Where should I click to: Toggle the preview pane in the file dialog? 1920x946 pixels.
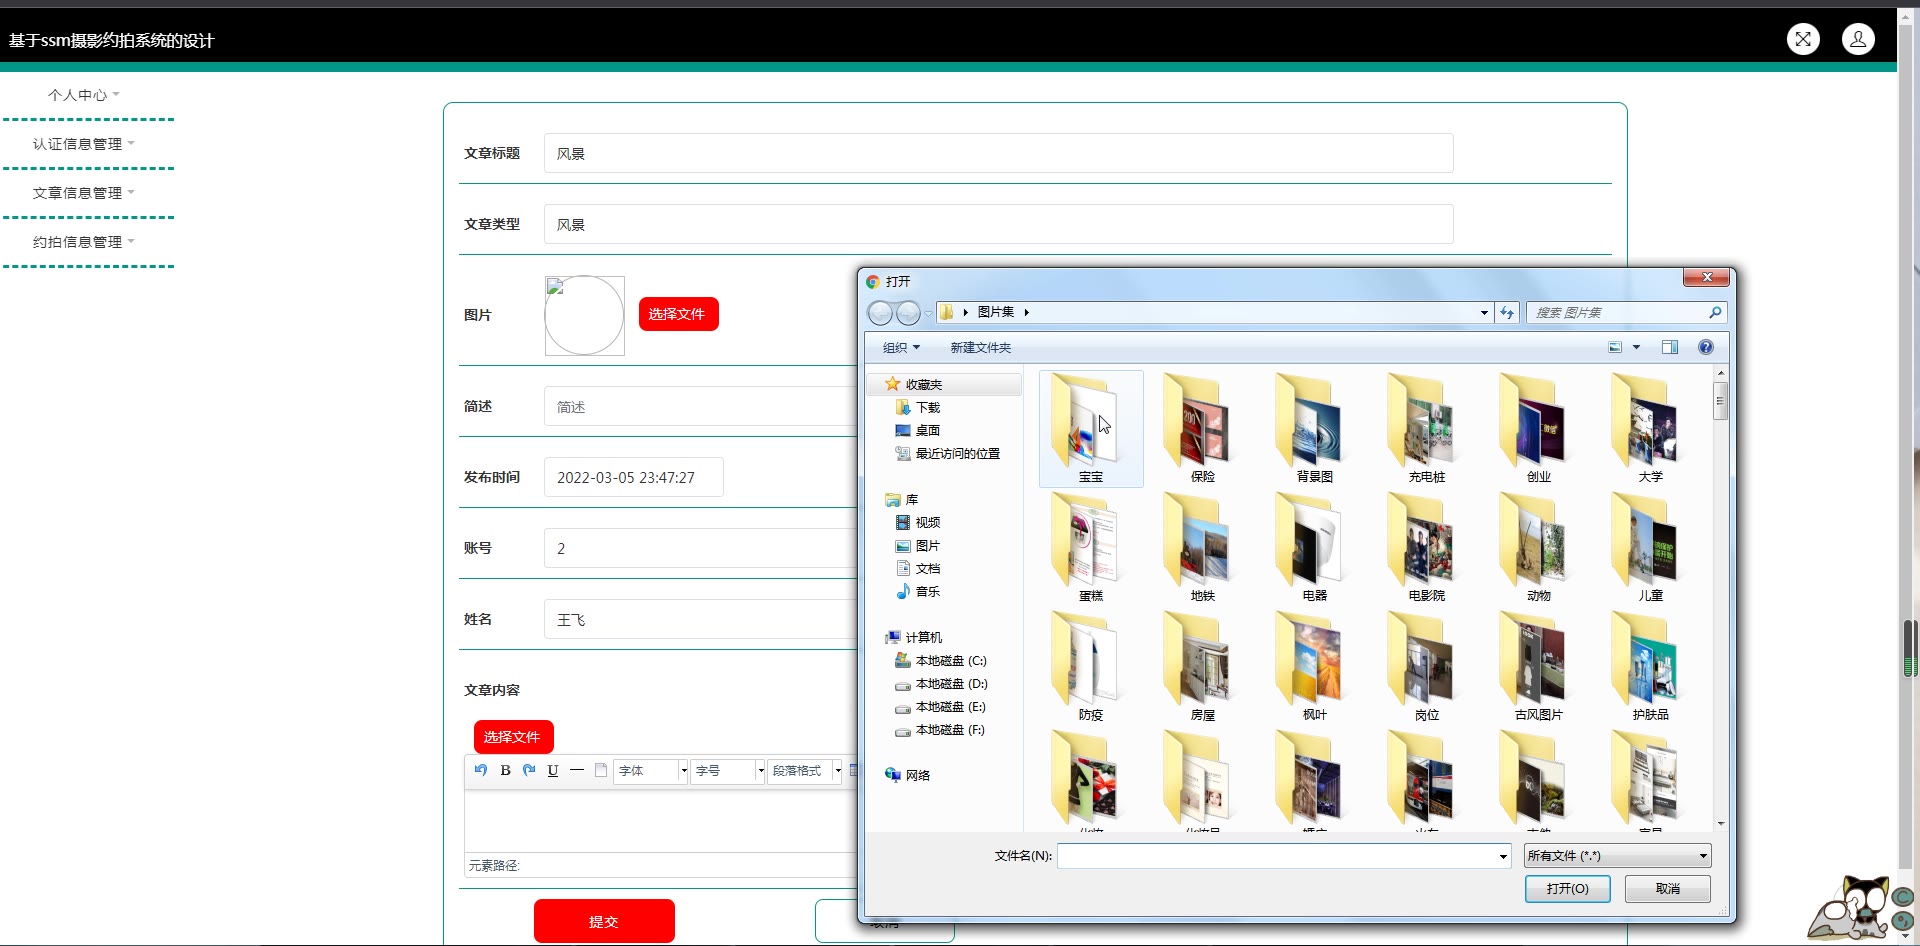[x=1670, y=347]
